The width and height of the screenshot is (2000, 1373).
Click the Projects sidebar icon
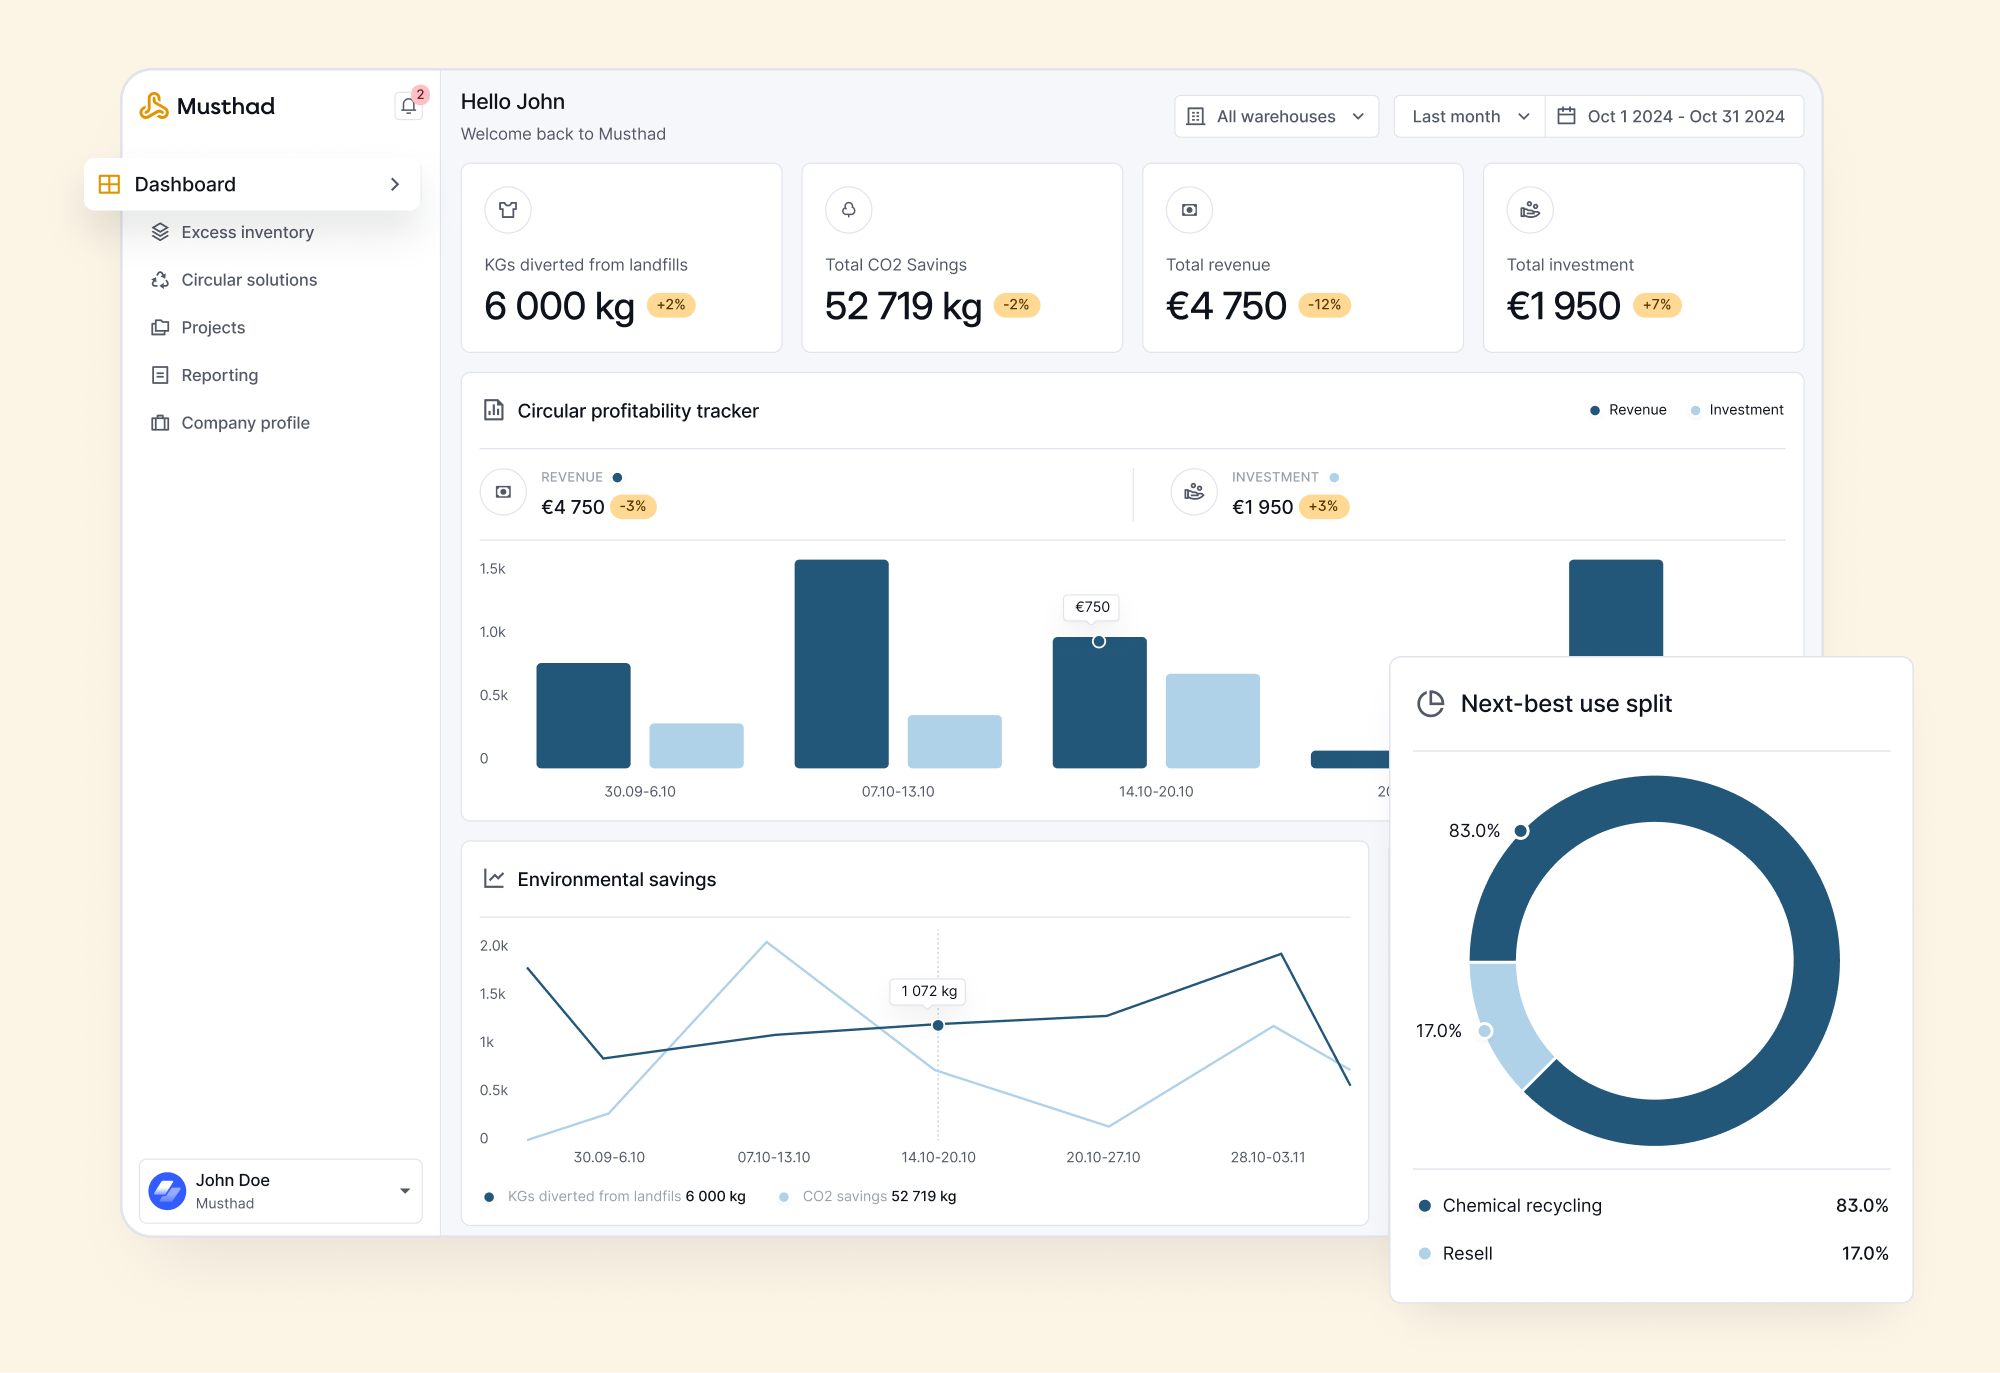[161, 327]
